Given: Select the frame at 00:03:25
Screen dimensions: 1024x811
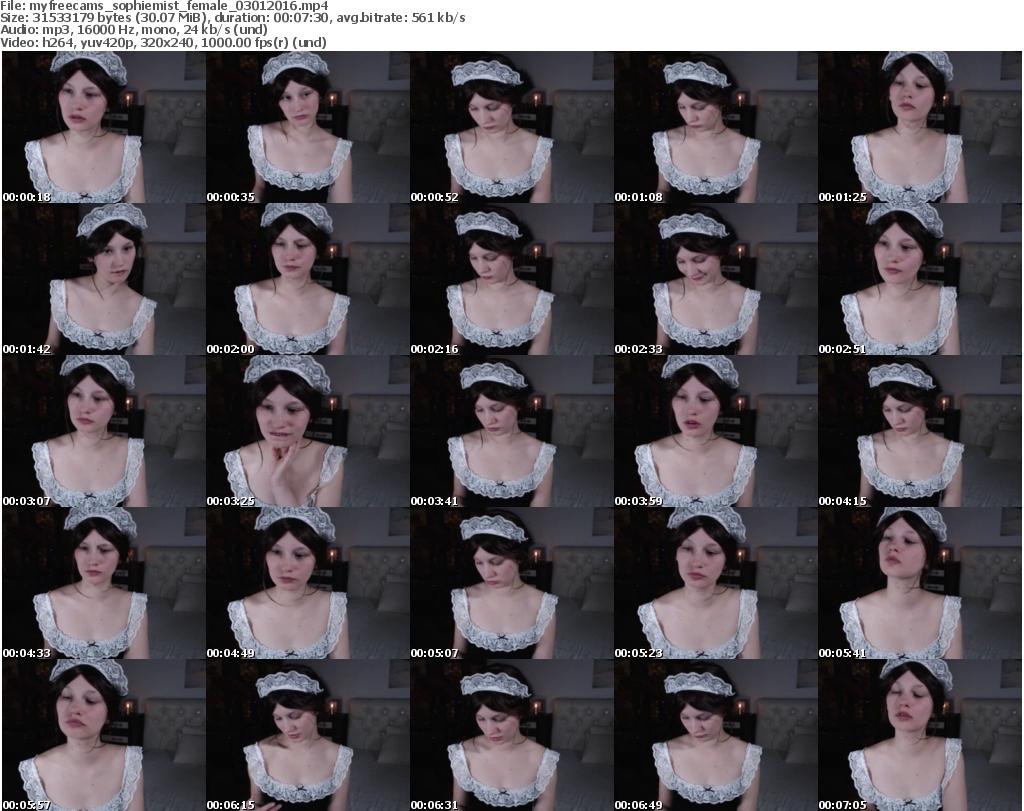Looking at the screenshot, I should pos(308,432).
